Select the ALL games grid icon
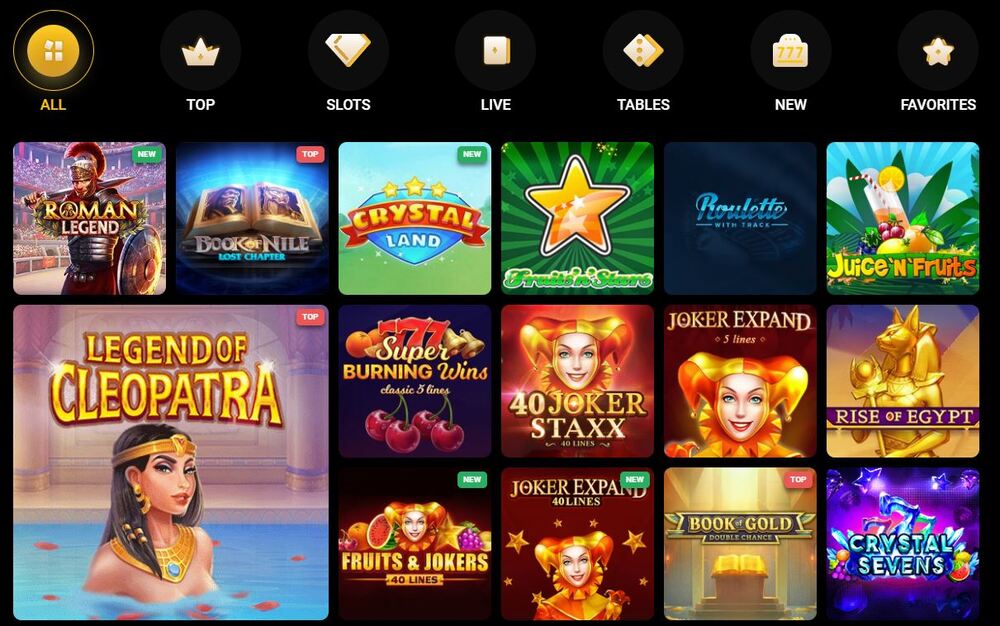The width and height of the screenshot is (1000, 626). [x=54, y=50]
